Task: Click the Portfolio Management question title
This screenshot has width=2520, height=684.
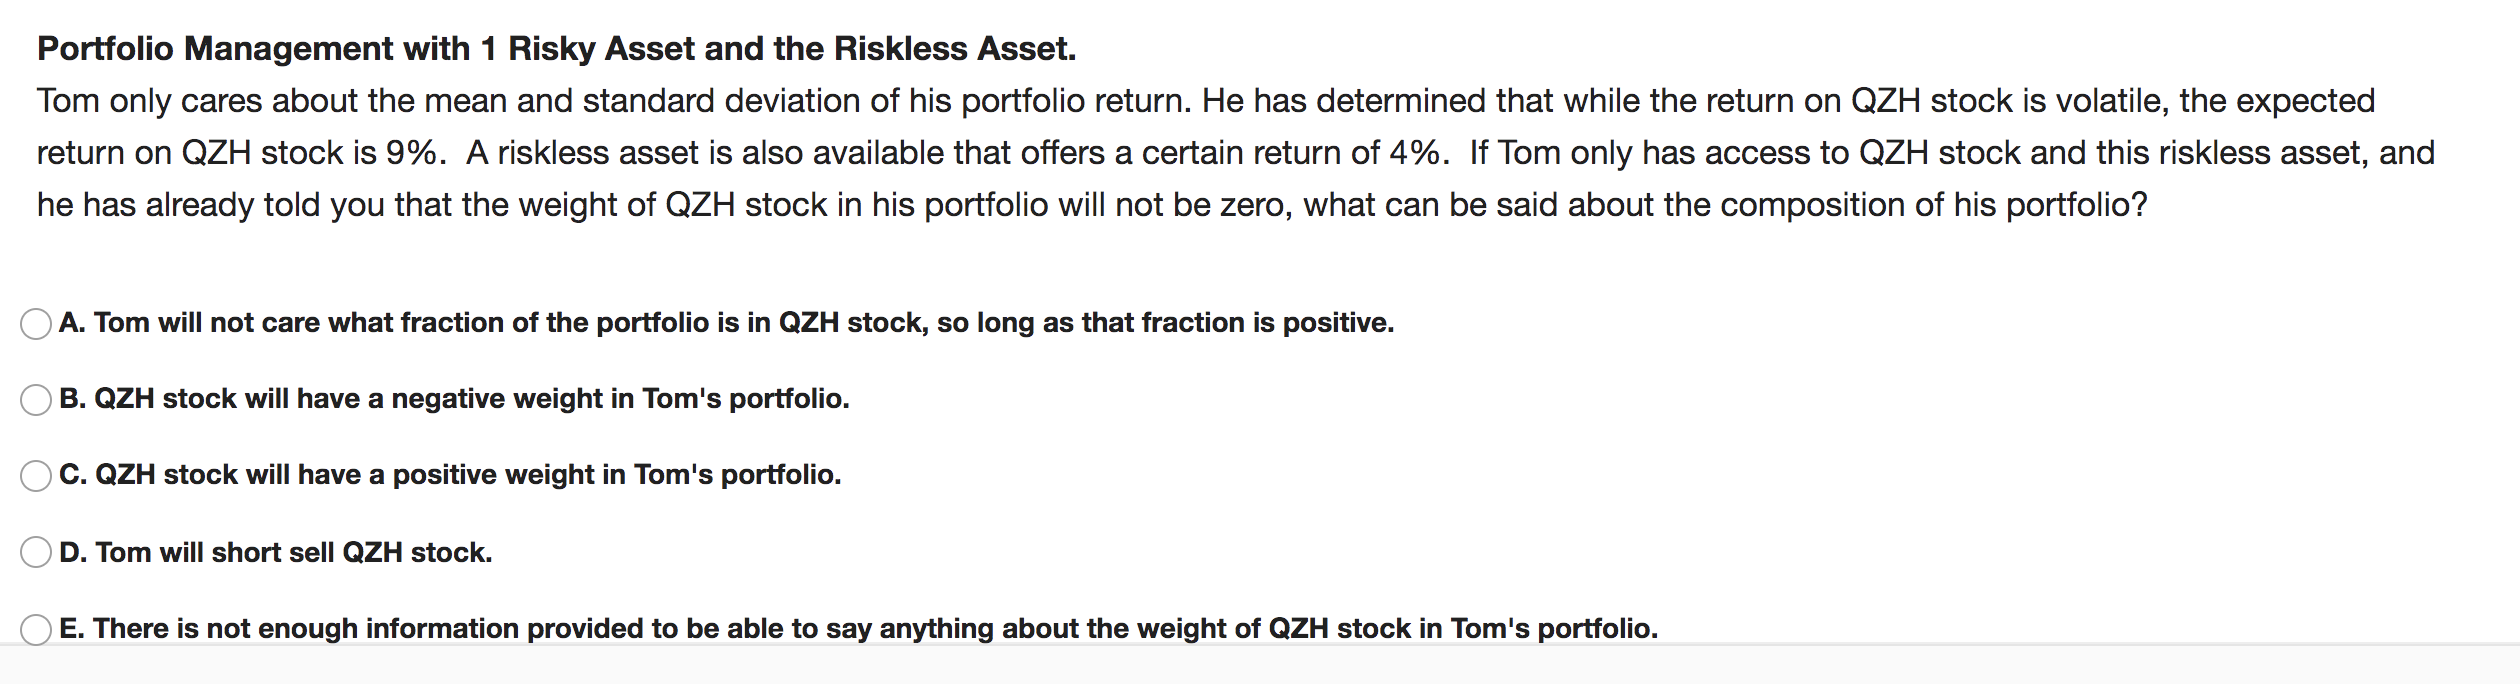Action: pyautogui.click(x=555, y=46)
